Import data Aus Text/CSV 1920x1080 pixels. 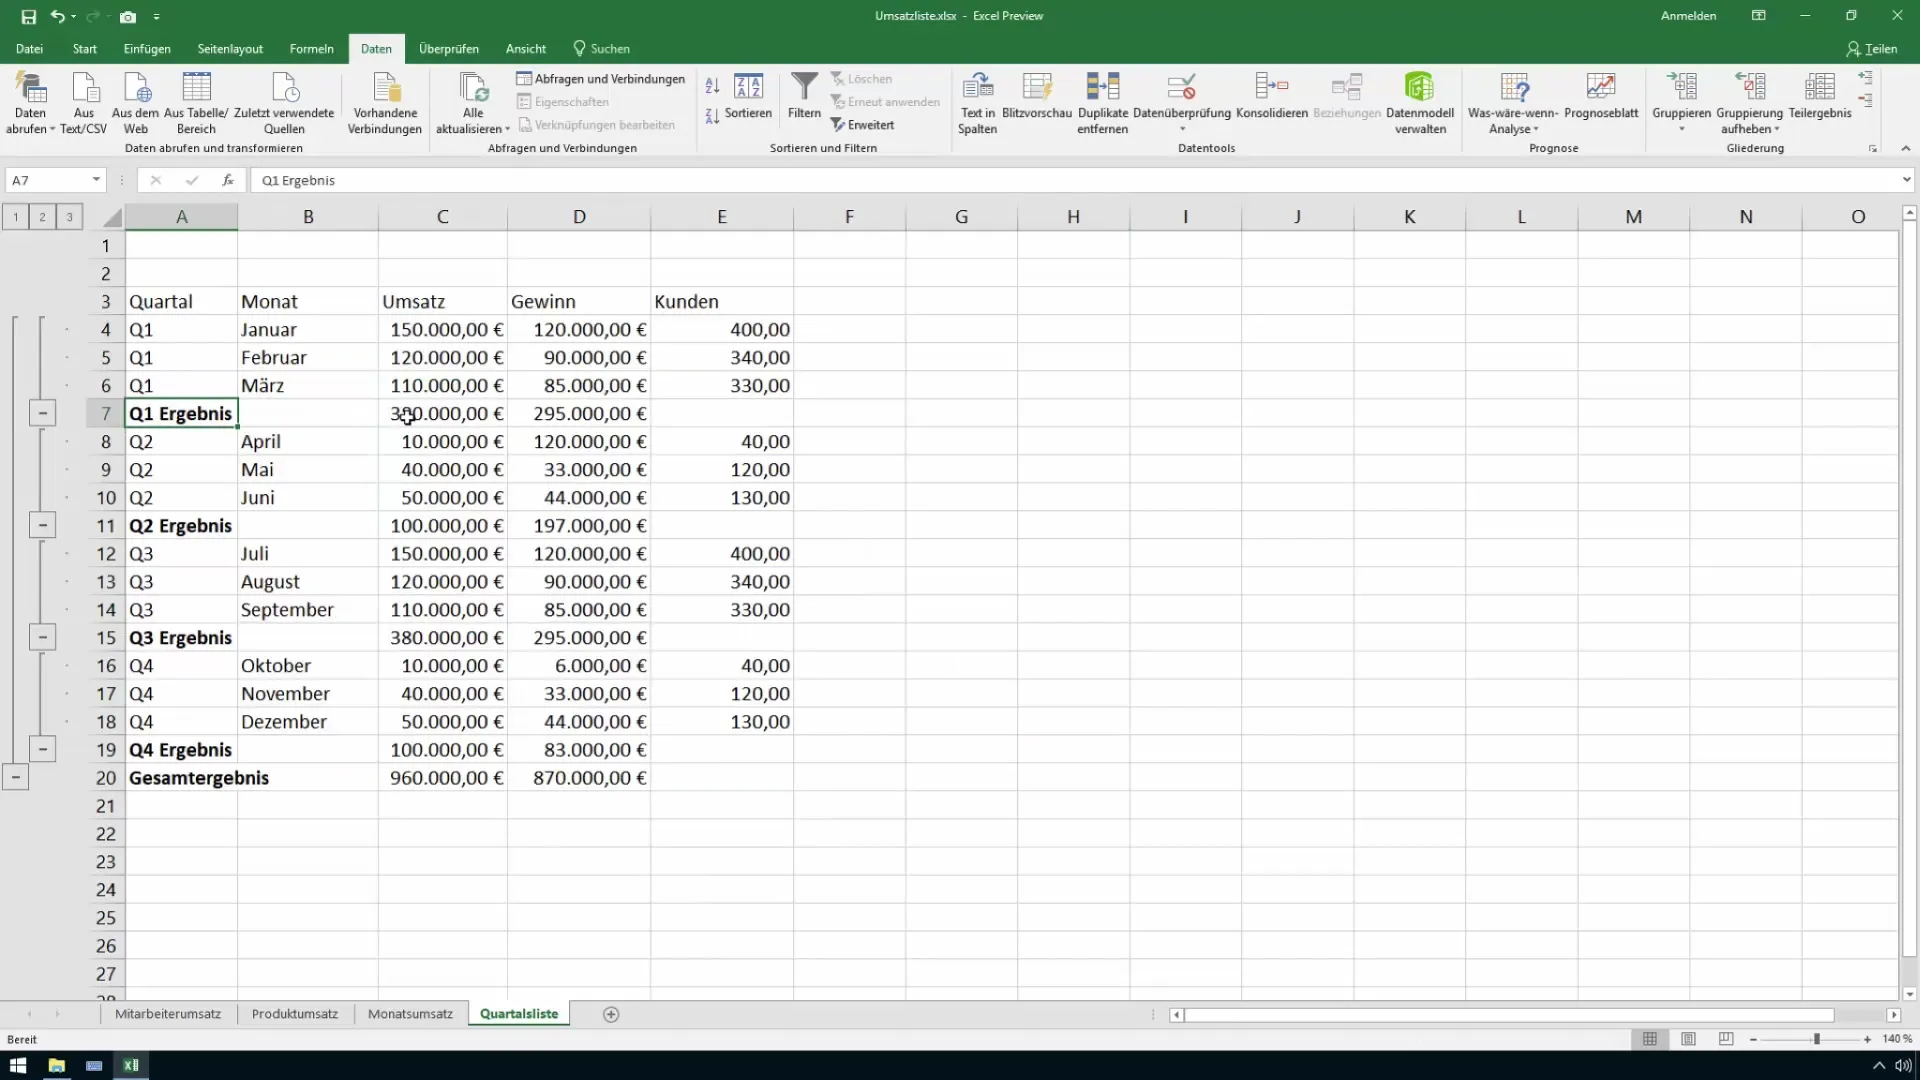(84, 103)
